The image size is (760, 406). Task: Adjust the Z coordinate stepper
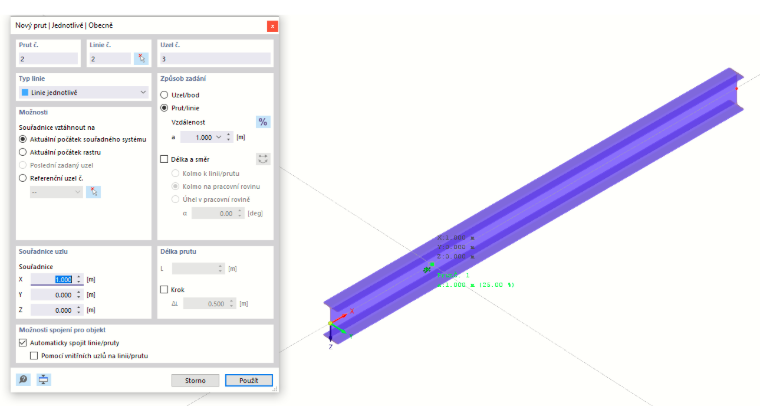[79, 310]
